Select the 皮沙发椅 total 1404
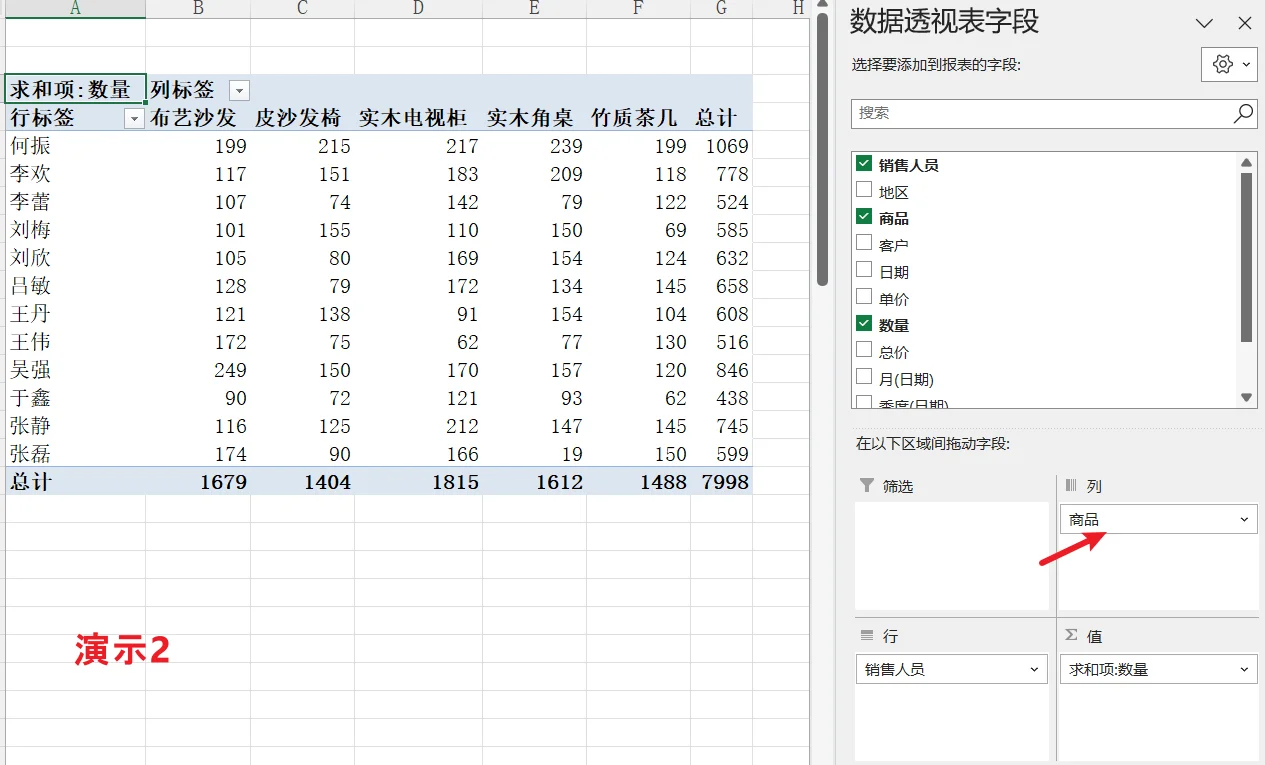This screenshot has width=1265, height=765. point(302,482)
